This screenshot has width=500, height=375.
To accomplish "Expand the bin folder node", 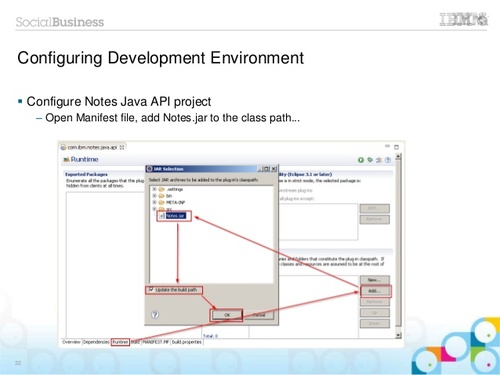I will coord(154,196).
